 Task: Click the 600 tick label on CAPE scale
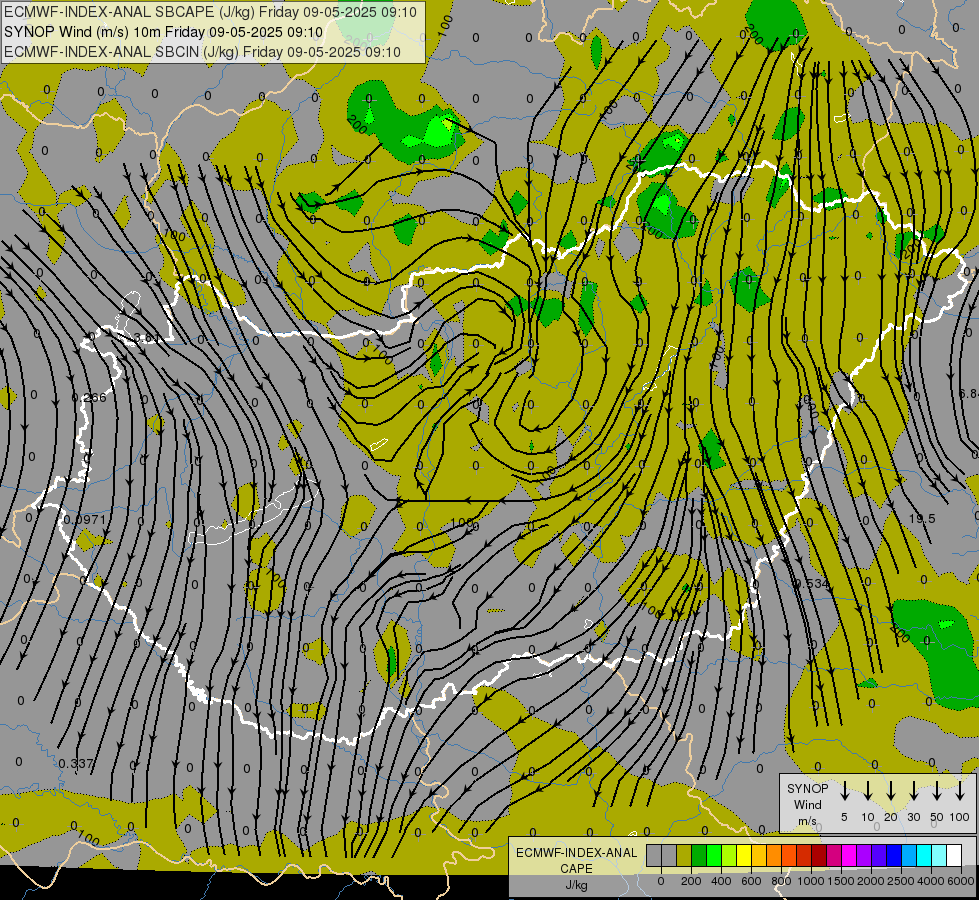[x=751, y=881]
